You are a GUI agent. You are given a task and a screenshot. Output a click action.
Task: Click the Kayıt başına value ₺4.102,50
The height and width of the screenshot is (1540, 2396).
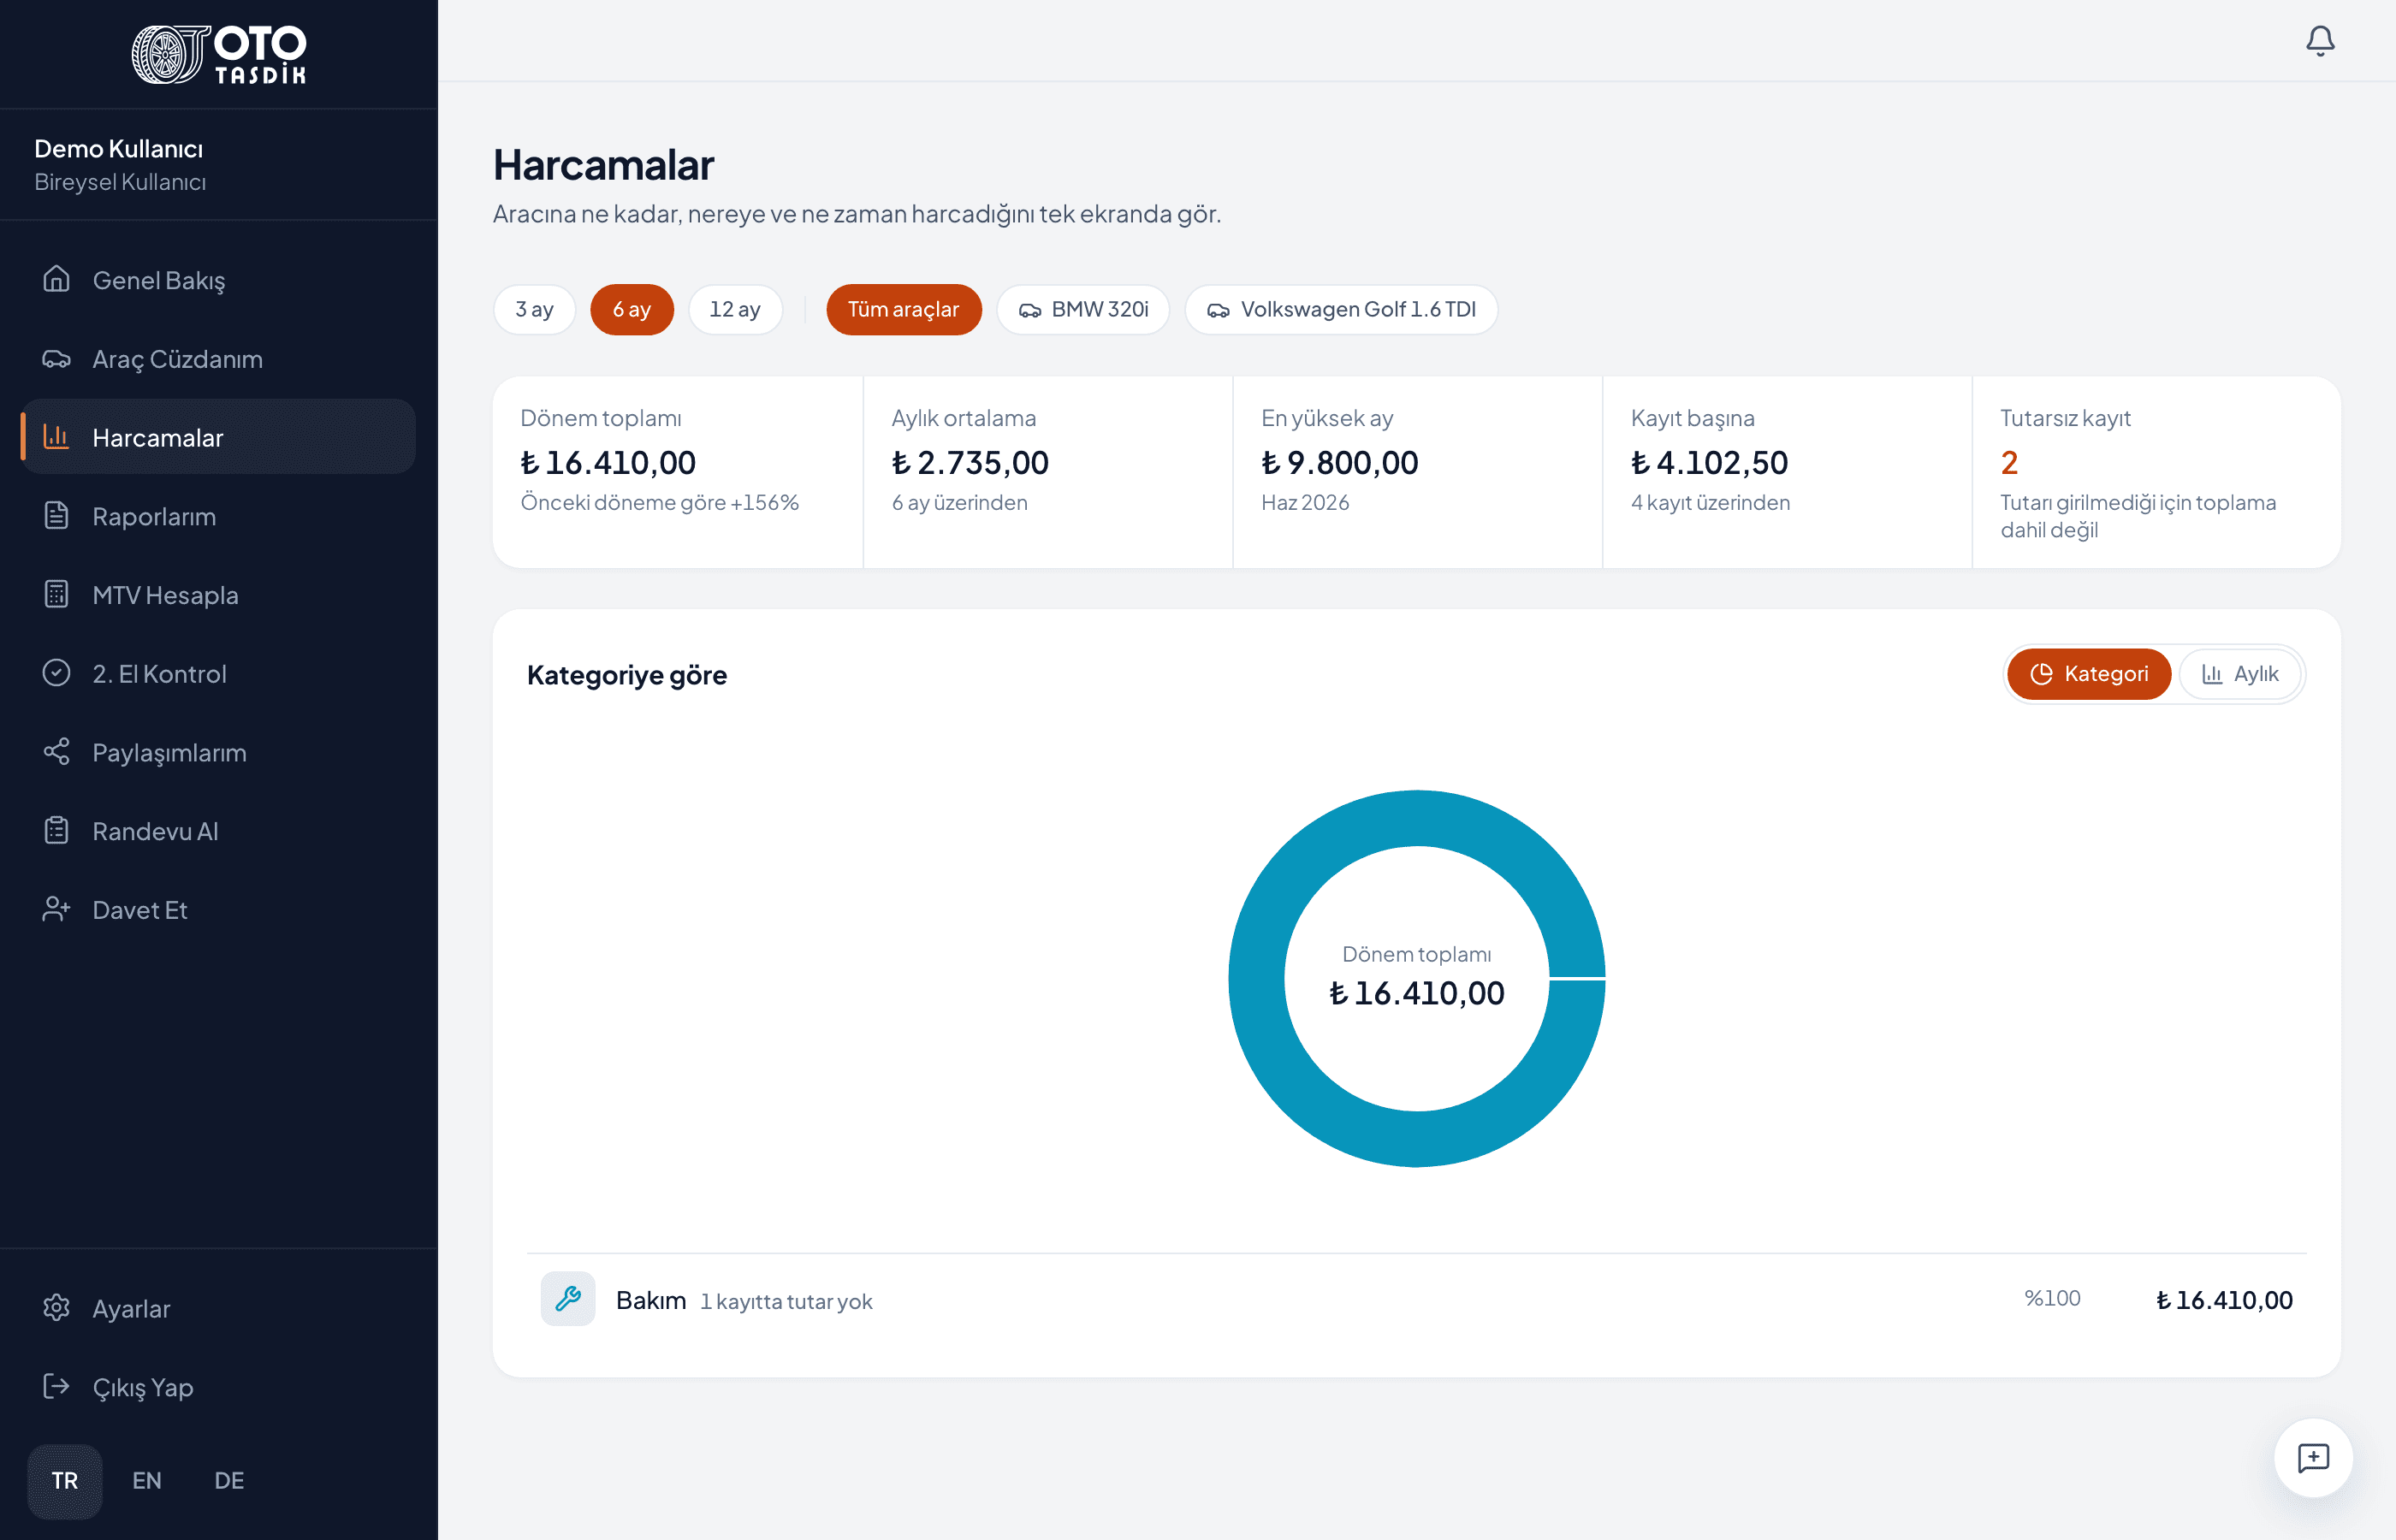(1709, 462)
